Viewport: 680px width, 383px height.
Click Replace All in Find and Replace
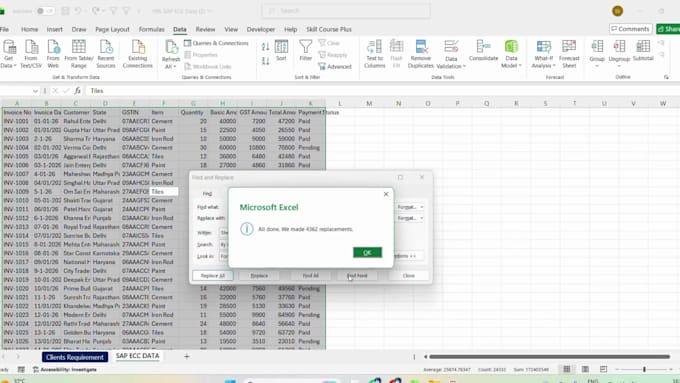[x=213, y=275]
